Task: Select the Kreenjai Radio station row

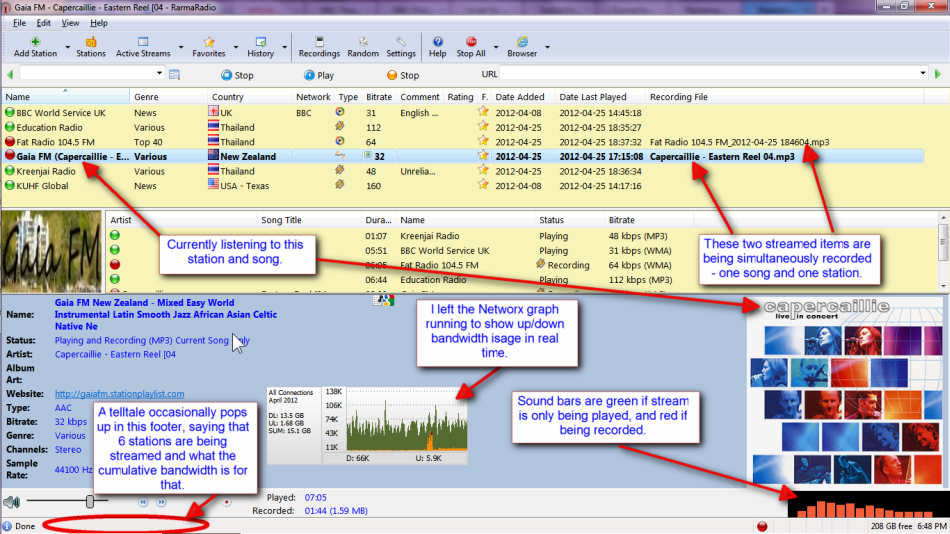Action: point(463,171)
